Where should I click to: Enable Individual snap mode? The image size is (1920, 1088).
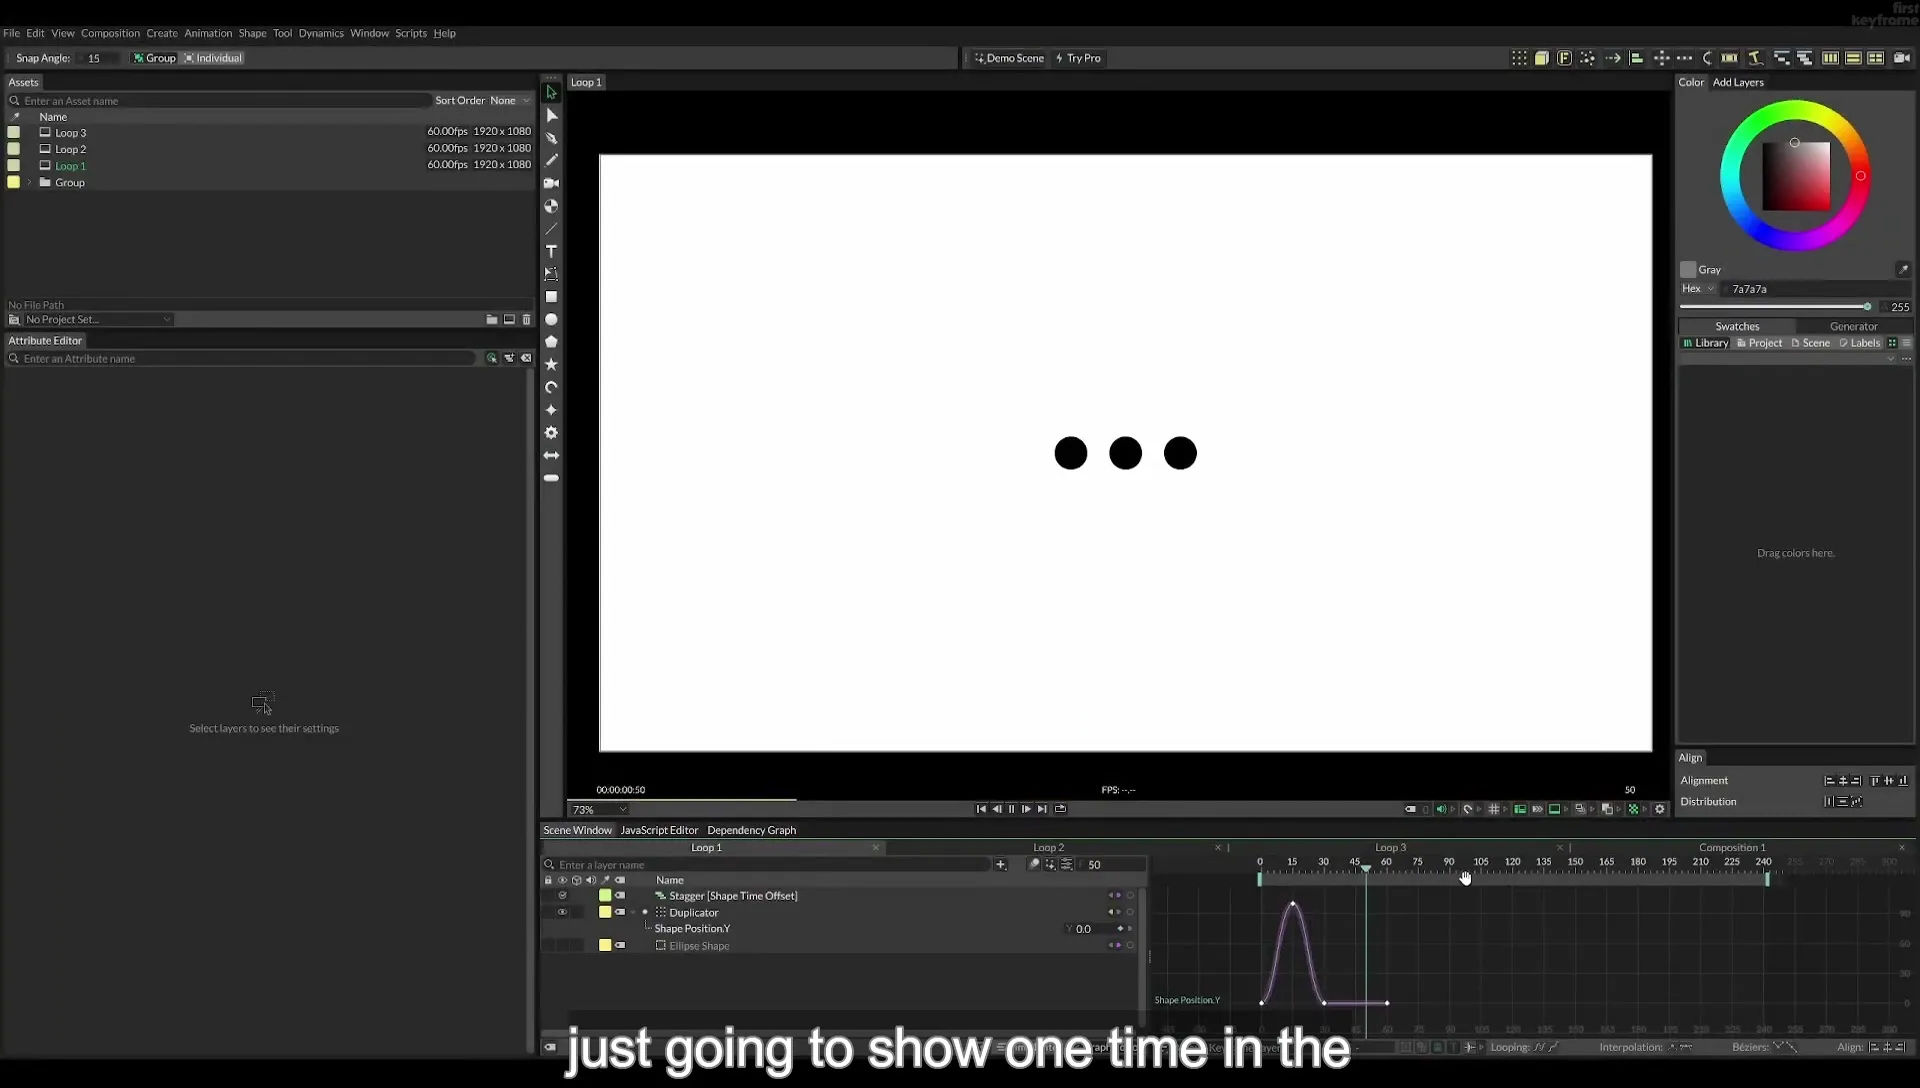point(213,58)
